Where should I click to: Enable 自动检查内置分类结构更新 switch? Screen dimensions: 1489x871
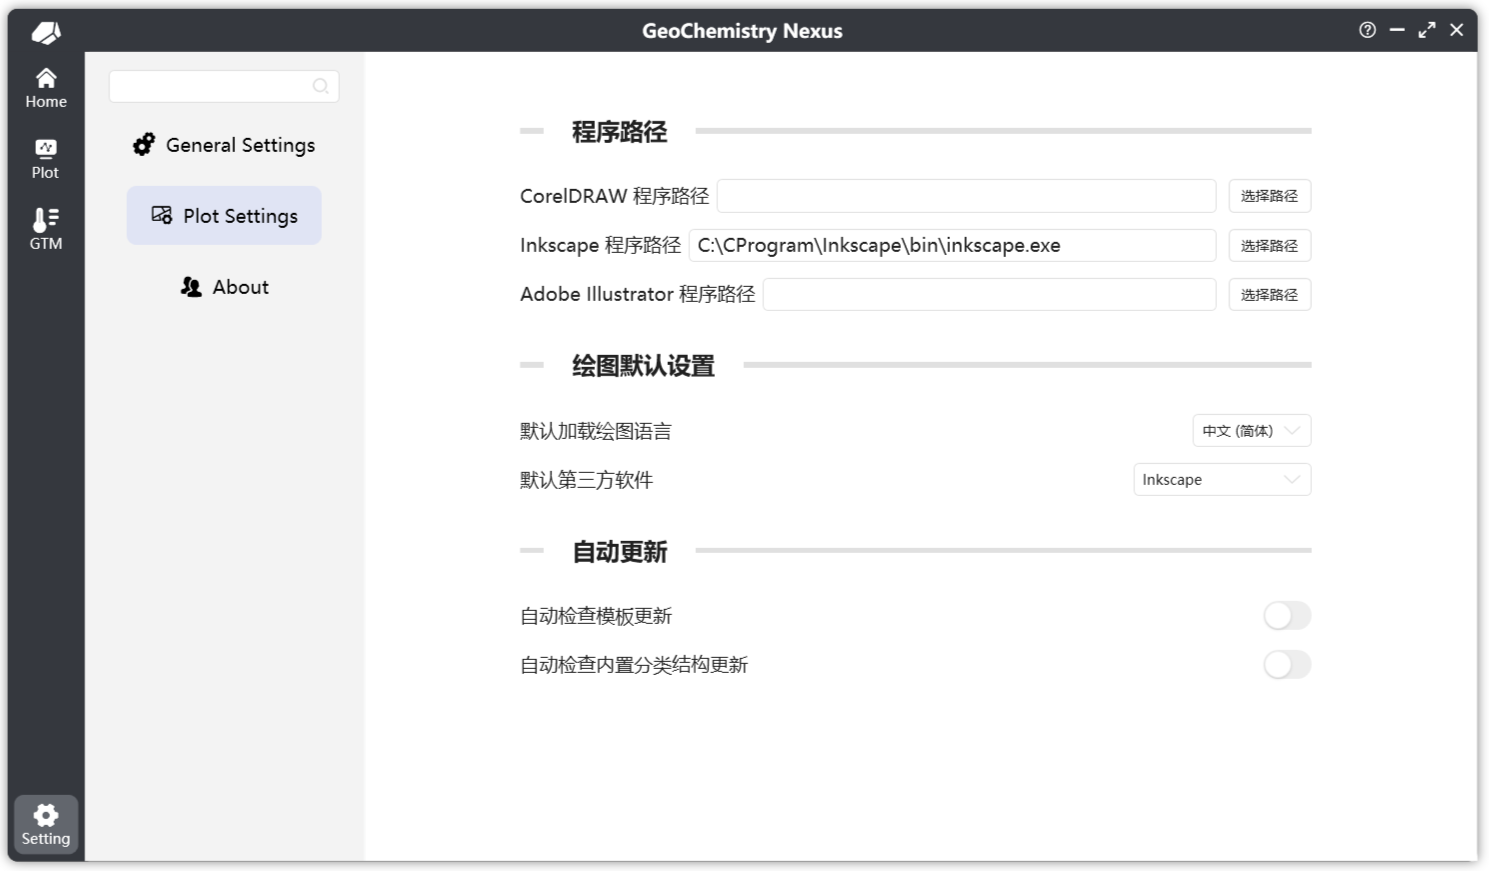coord(1286,665)
